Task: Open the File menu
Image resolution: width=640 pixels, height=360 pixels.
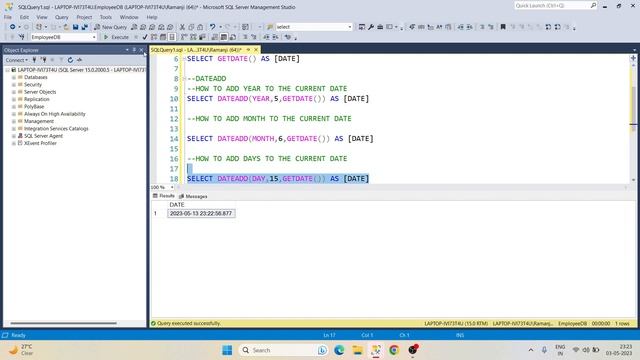Action: click(x=8, y=17)
